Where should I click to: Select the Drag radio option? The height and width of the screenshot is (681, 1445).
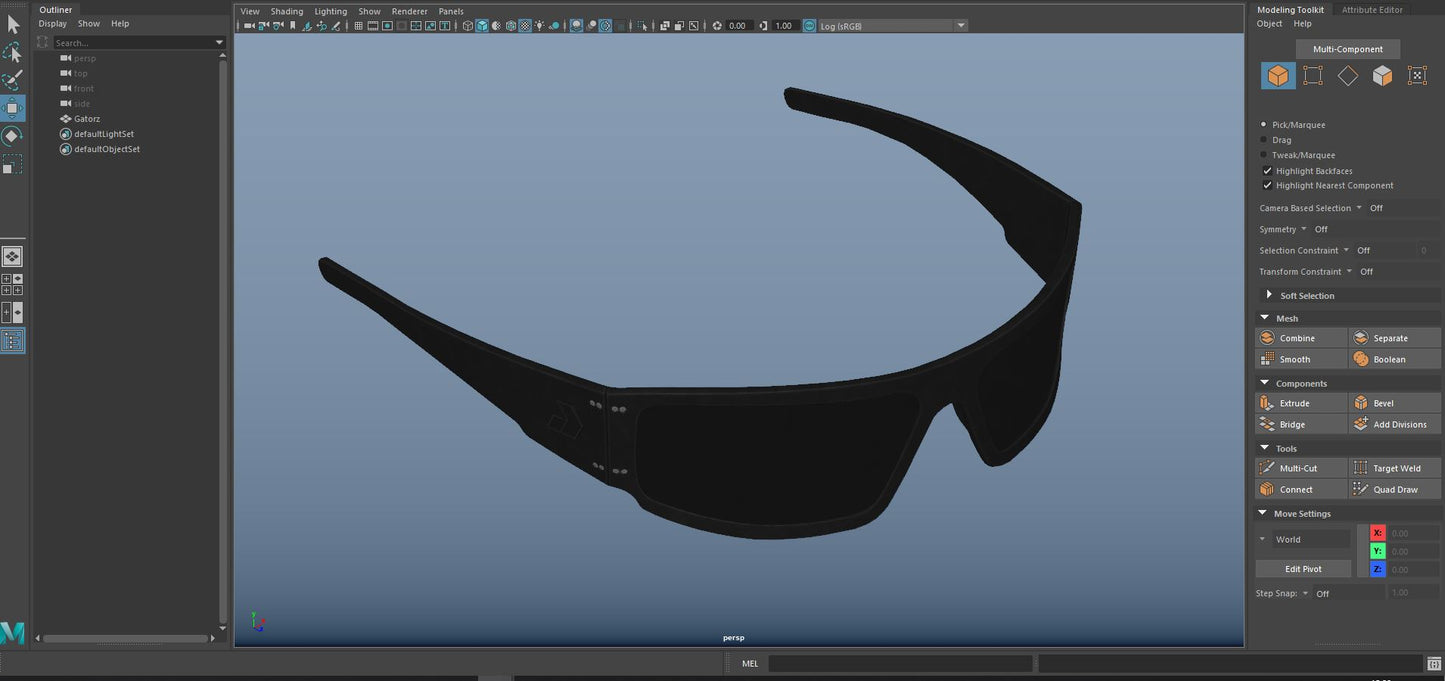tap(1264, 140)
